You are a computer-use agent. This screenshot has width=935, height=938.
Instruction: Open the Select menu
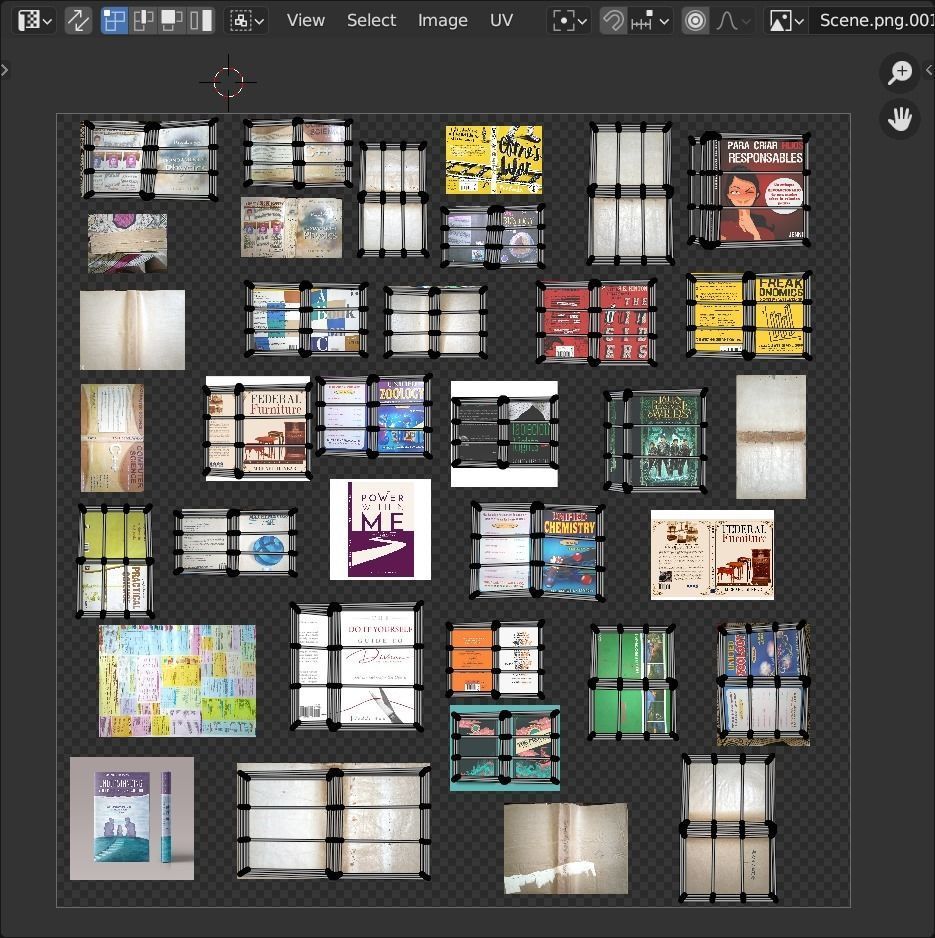(x=371, y=20)
